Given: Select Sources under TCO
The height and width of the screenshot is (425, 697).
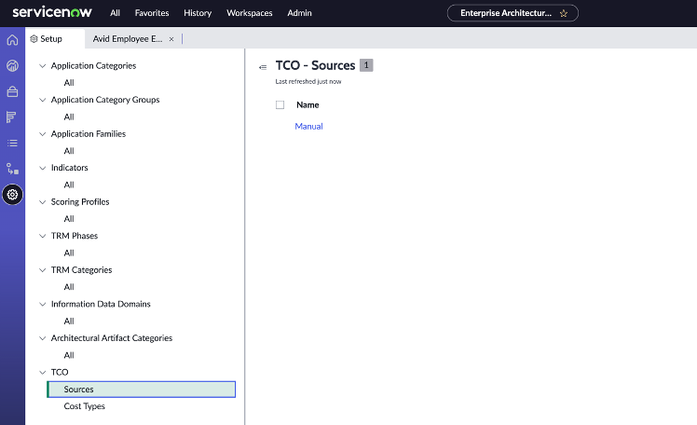Looking at the screenshot, I should [x=141, y=389].
